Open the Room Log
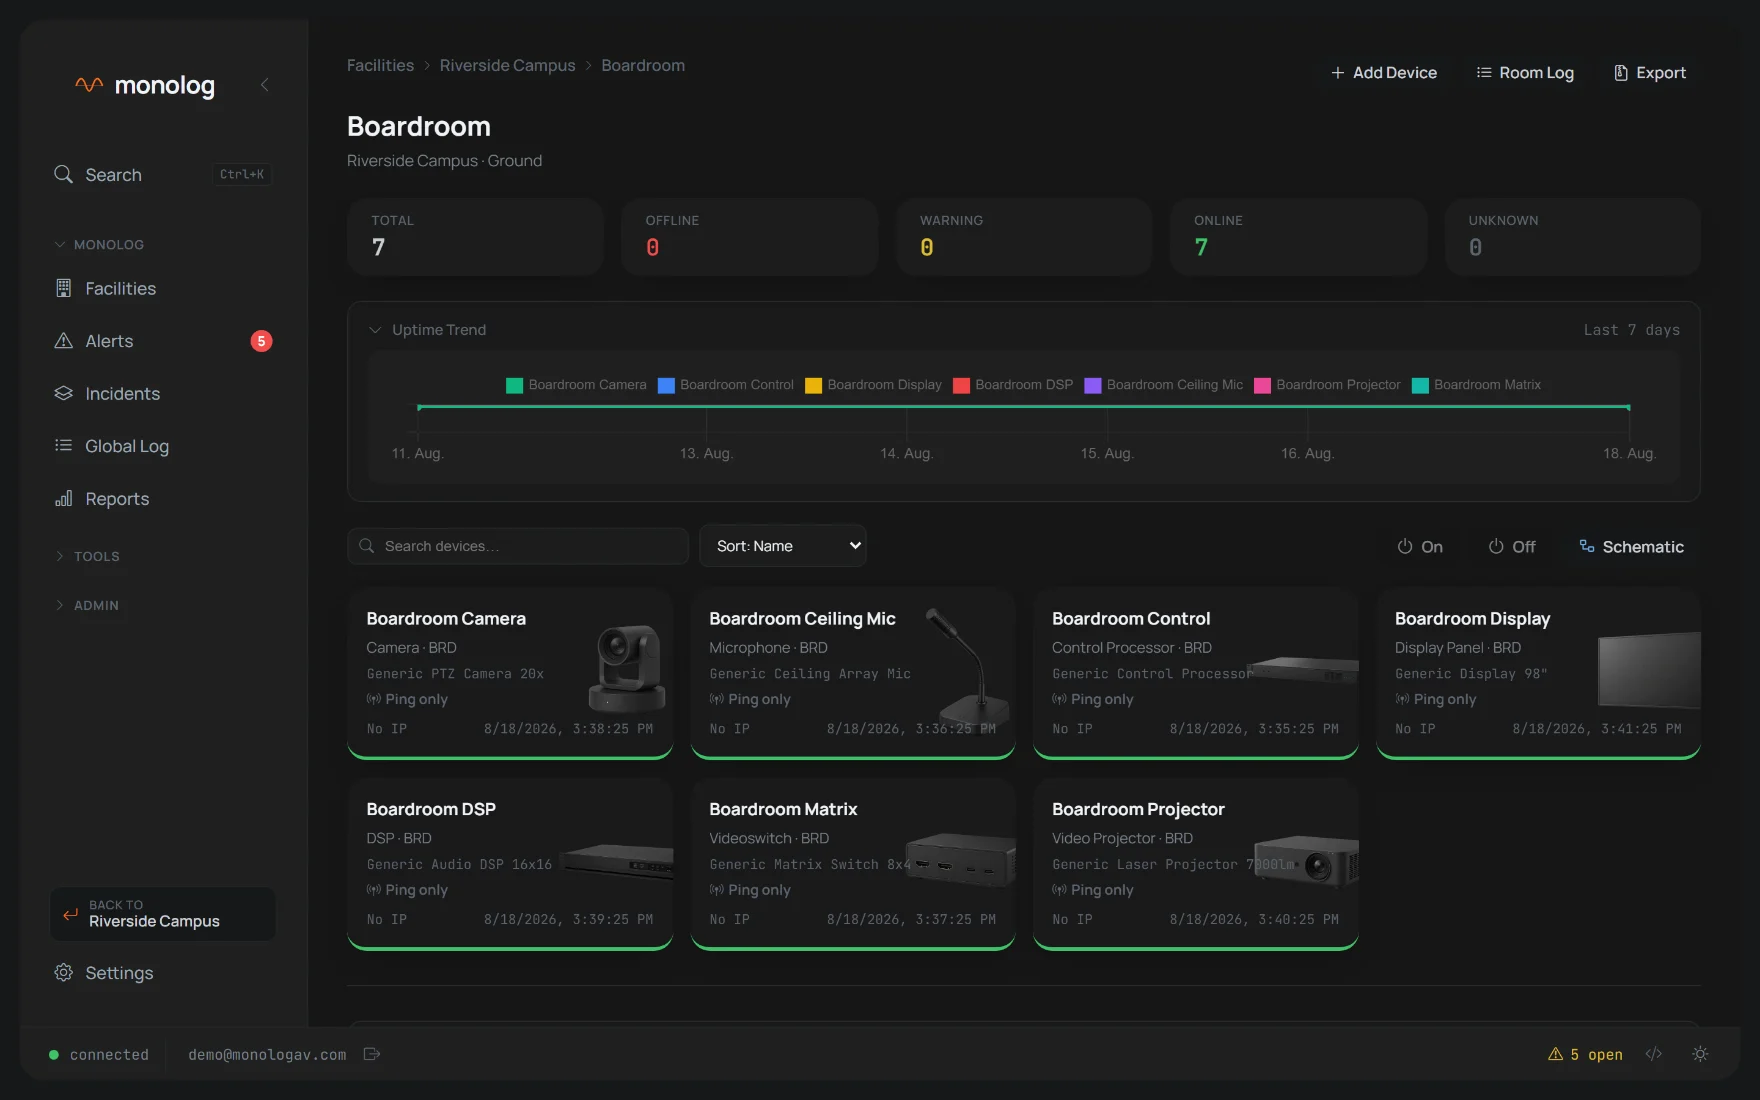This screenshot has height=1100, width=1760. (1525, 73)
